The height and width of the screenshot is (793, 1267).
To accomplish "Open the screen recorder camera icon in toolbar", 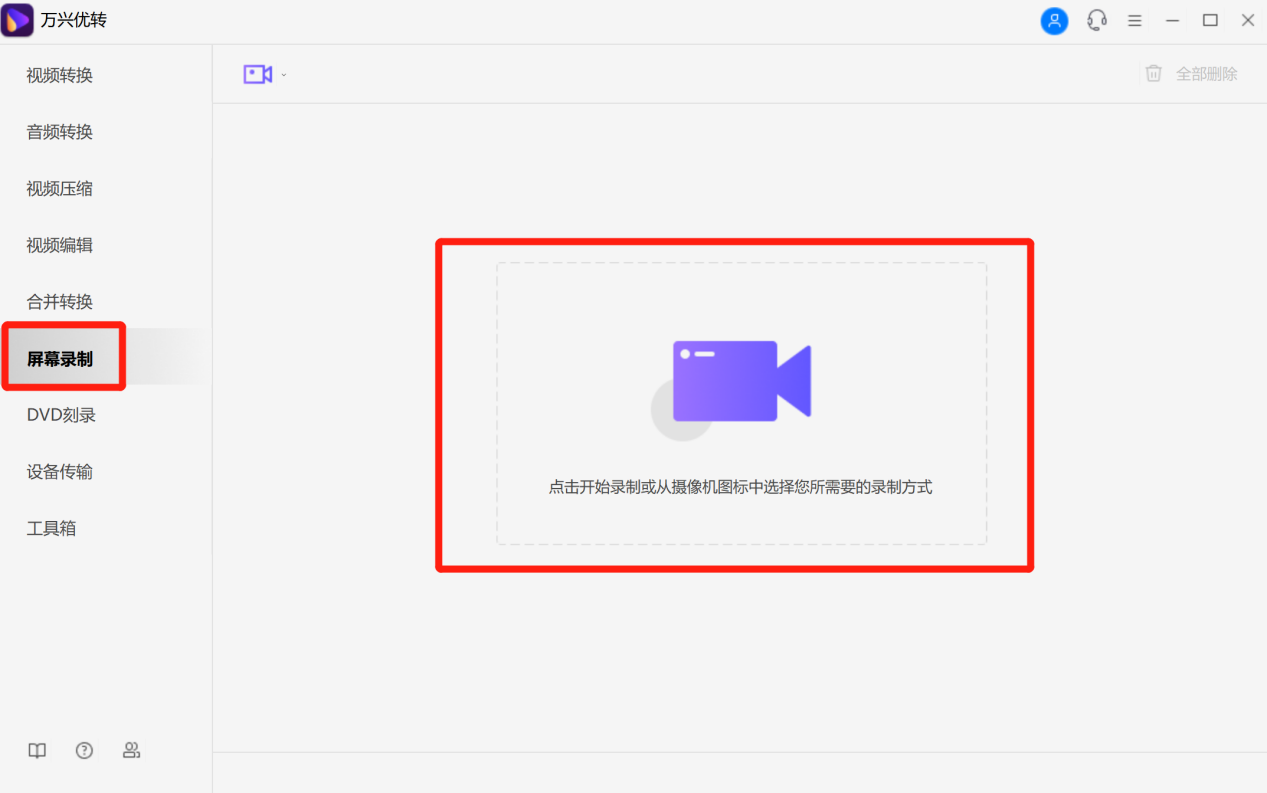I will [x=258, y=73].
